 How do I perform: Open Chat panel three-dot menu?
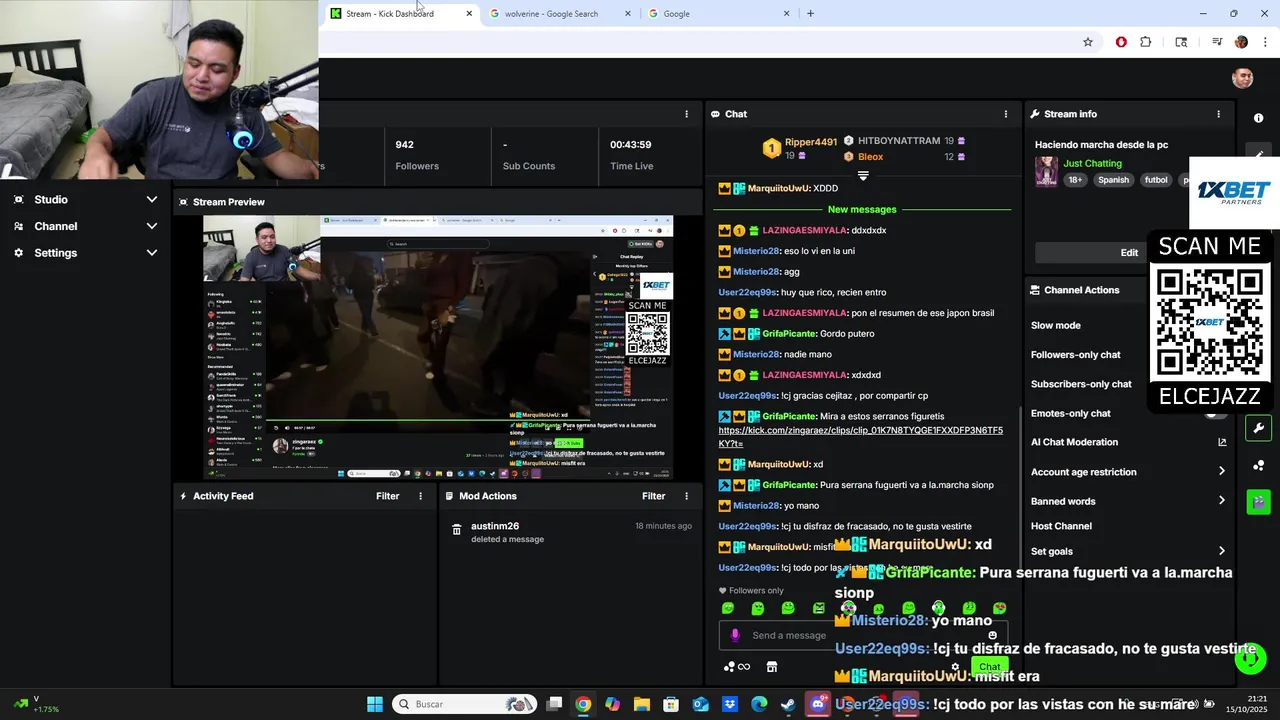point(1006,114)
